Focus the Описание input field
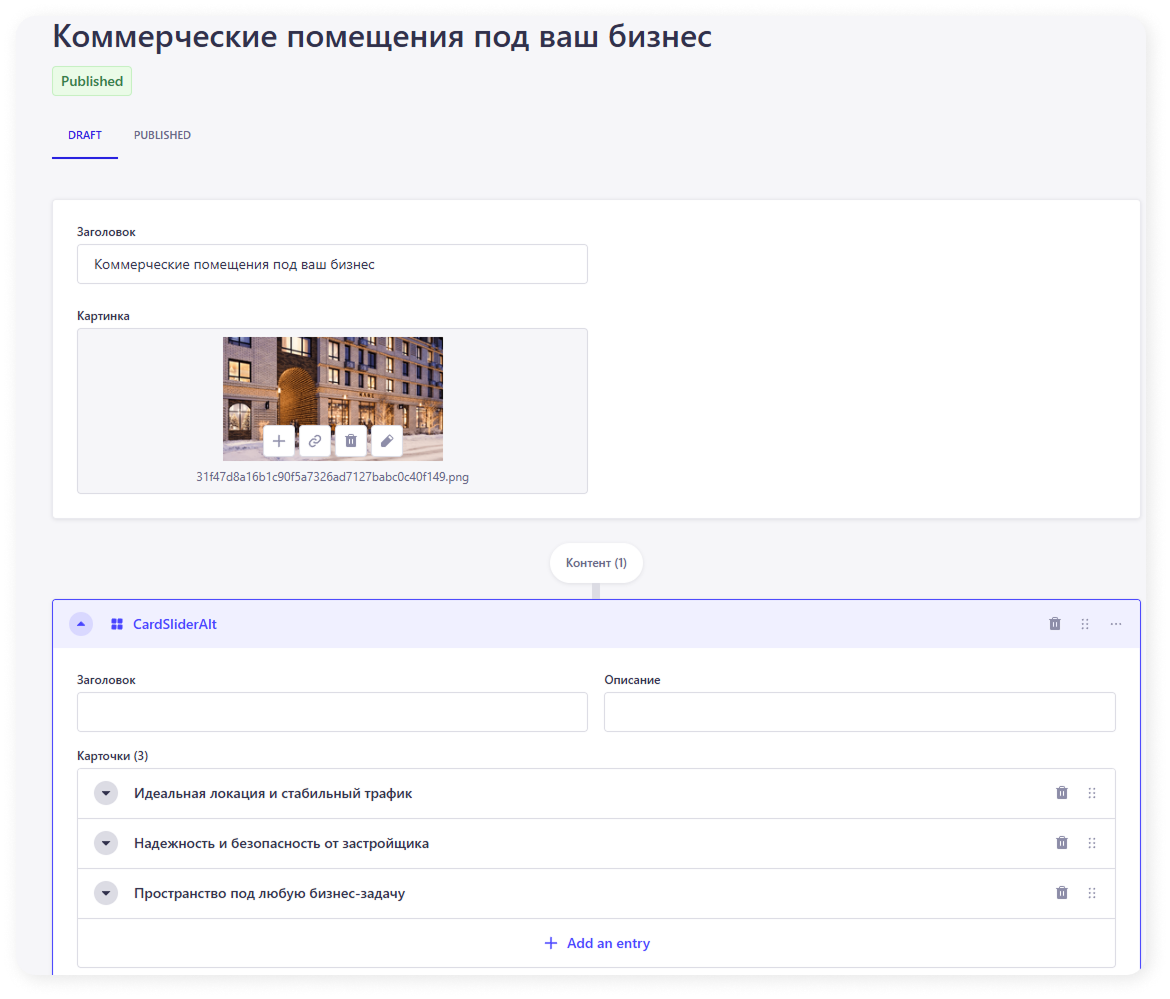This screenshot has height=999, width=1170. 859,712
